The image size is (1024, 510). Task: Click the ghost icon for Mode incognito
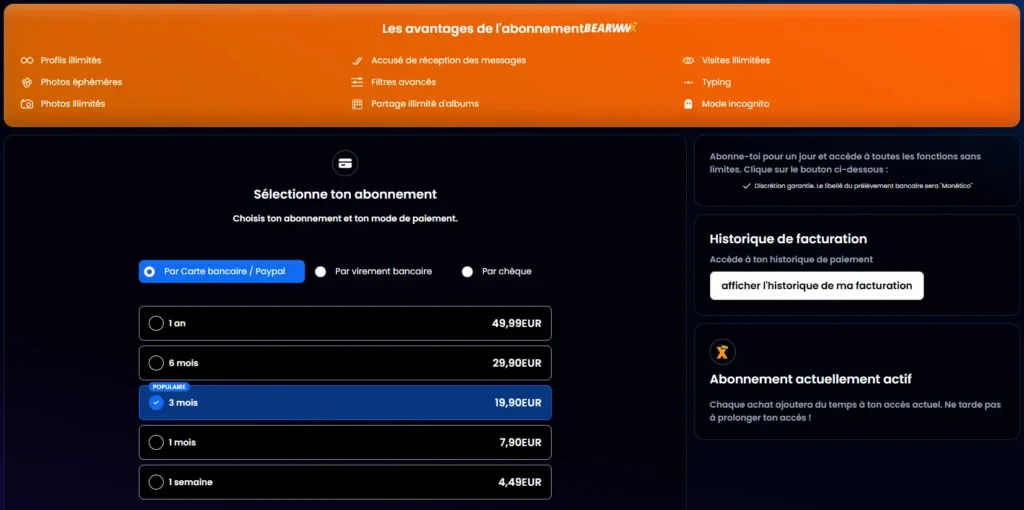(x=688, y=104)
